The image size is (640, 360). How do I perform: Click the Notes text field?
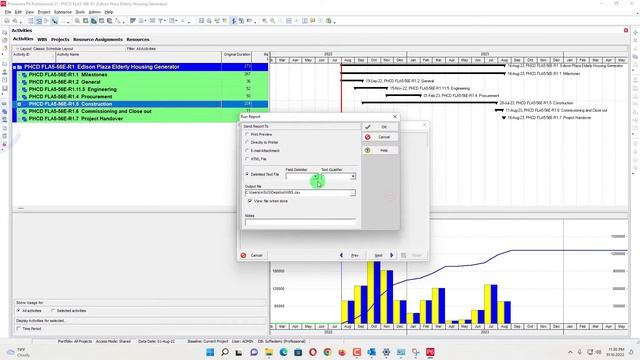point(300,222)
